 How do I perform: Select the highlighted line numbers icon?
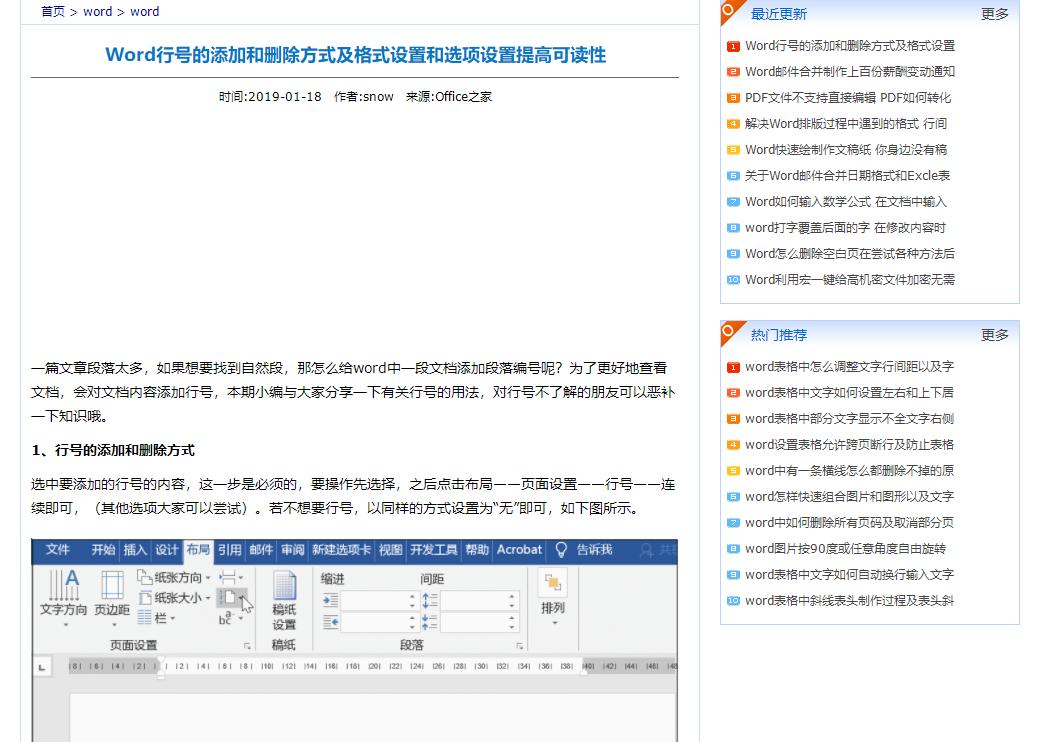pos(228,595)
